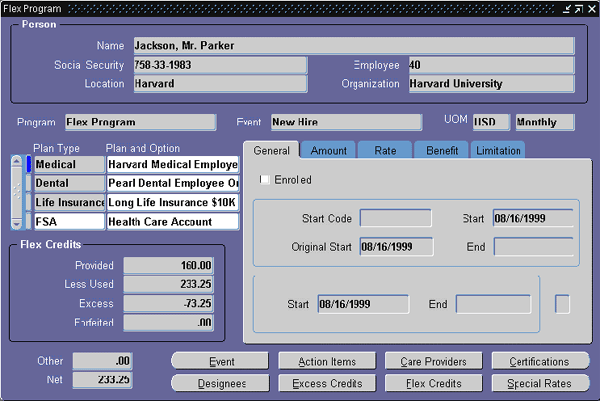The width and height of the screenshot is (600, 401).
Task: Click the Event button
Action: tap(220, 361)
